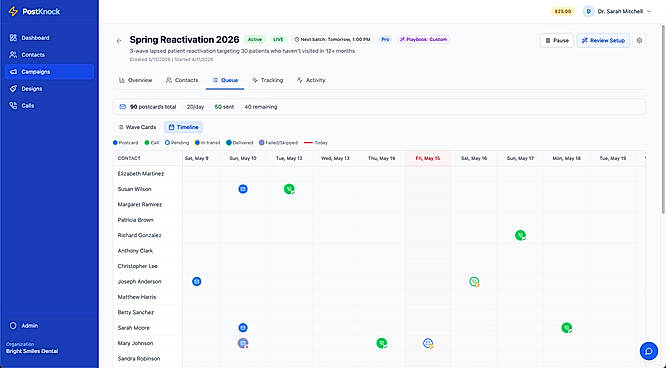Screen dimensions: 666x368
Task: Click Joseph Anderson's pending call on May 16
Action: click(x=474, y=281)
